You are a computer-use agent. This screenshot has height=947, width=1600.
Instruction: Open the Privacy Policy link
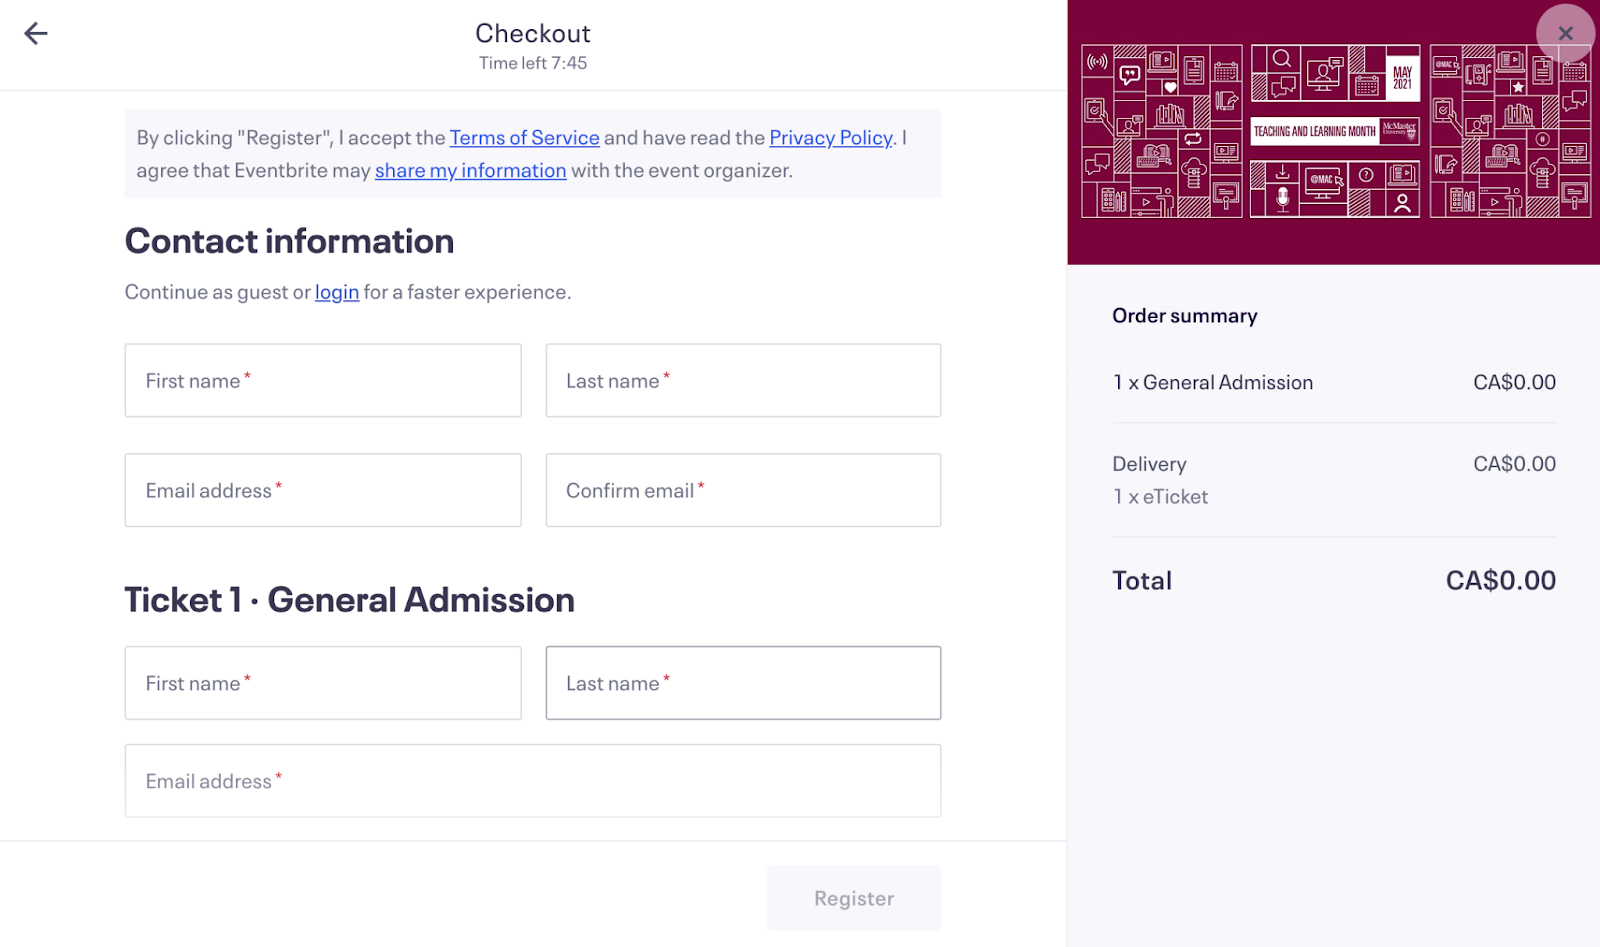coord(830,138)
